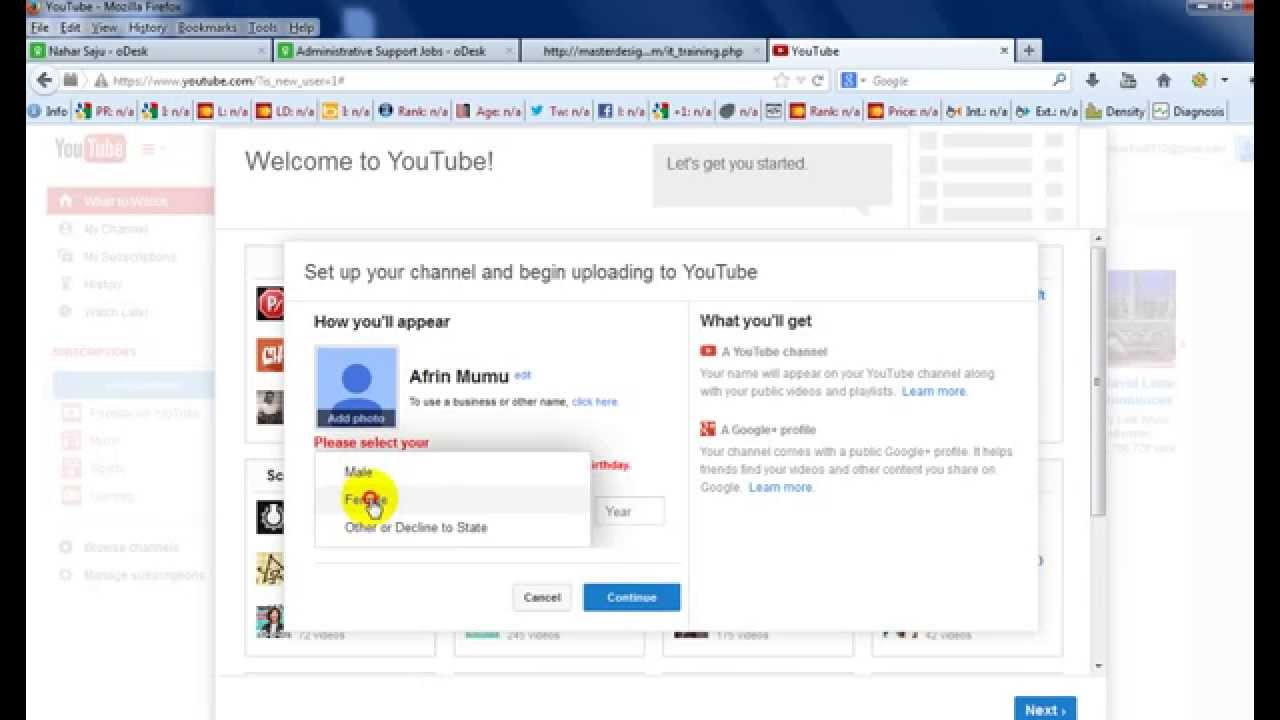
Task: Go to the Firefox home page icon
Action: point(1163,80)
